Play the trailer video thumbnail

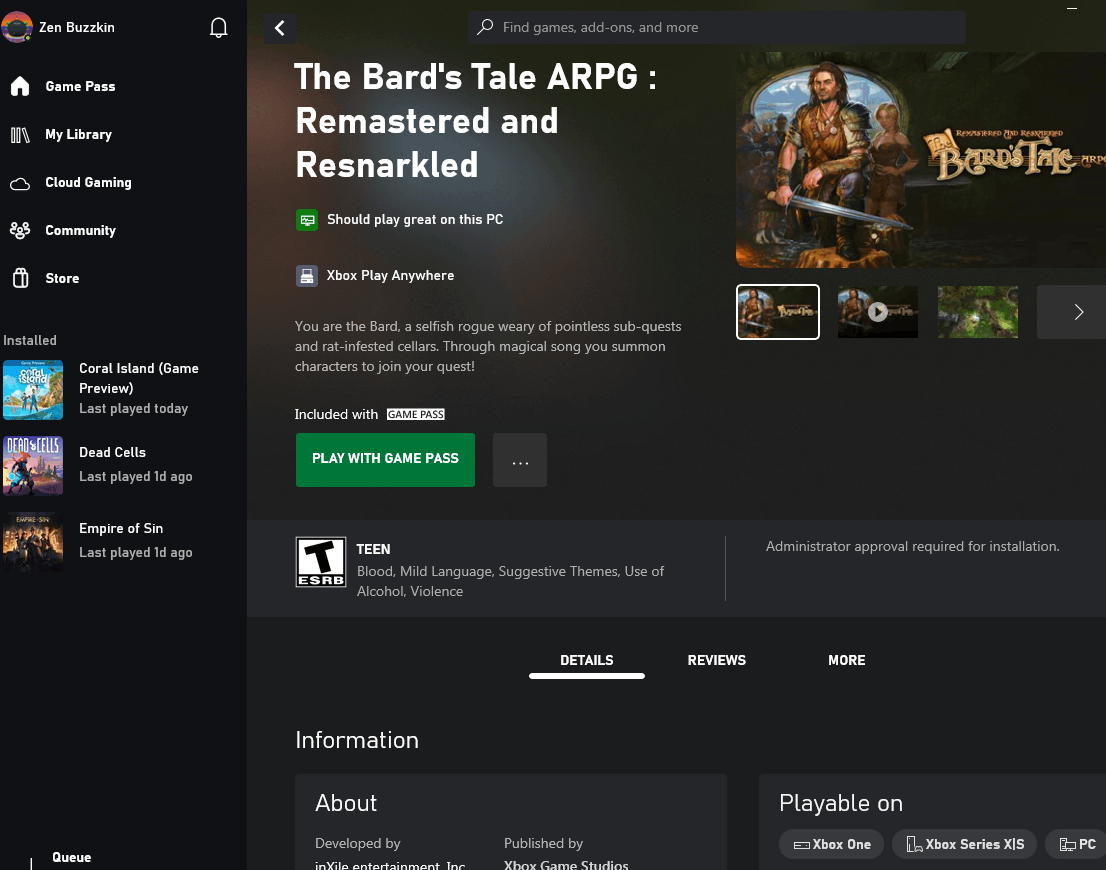point(878,312)
